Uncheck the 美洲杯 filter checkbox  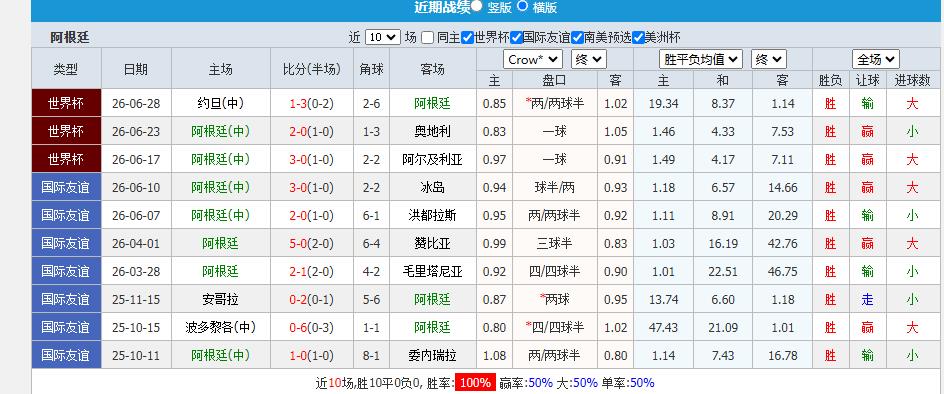click(x=639, y=37)
